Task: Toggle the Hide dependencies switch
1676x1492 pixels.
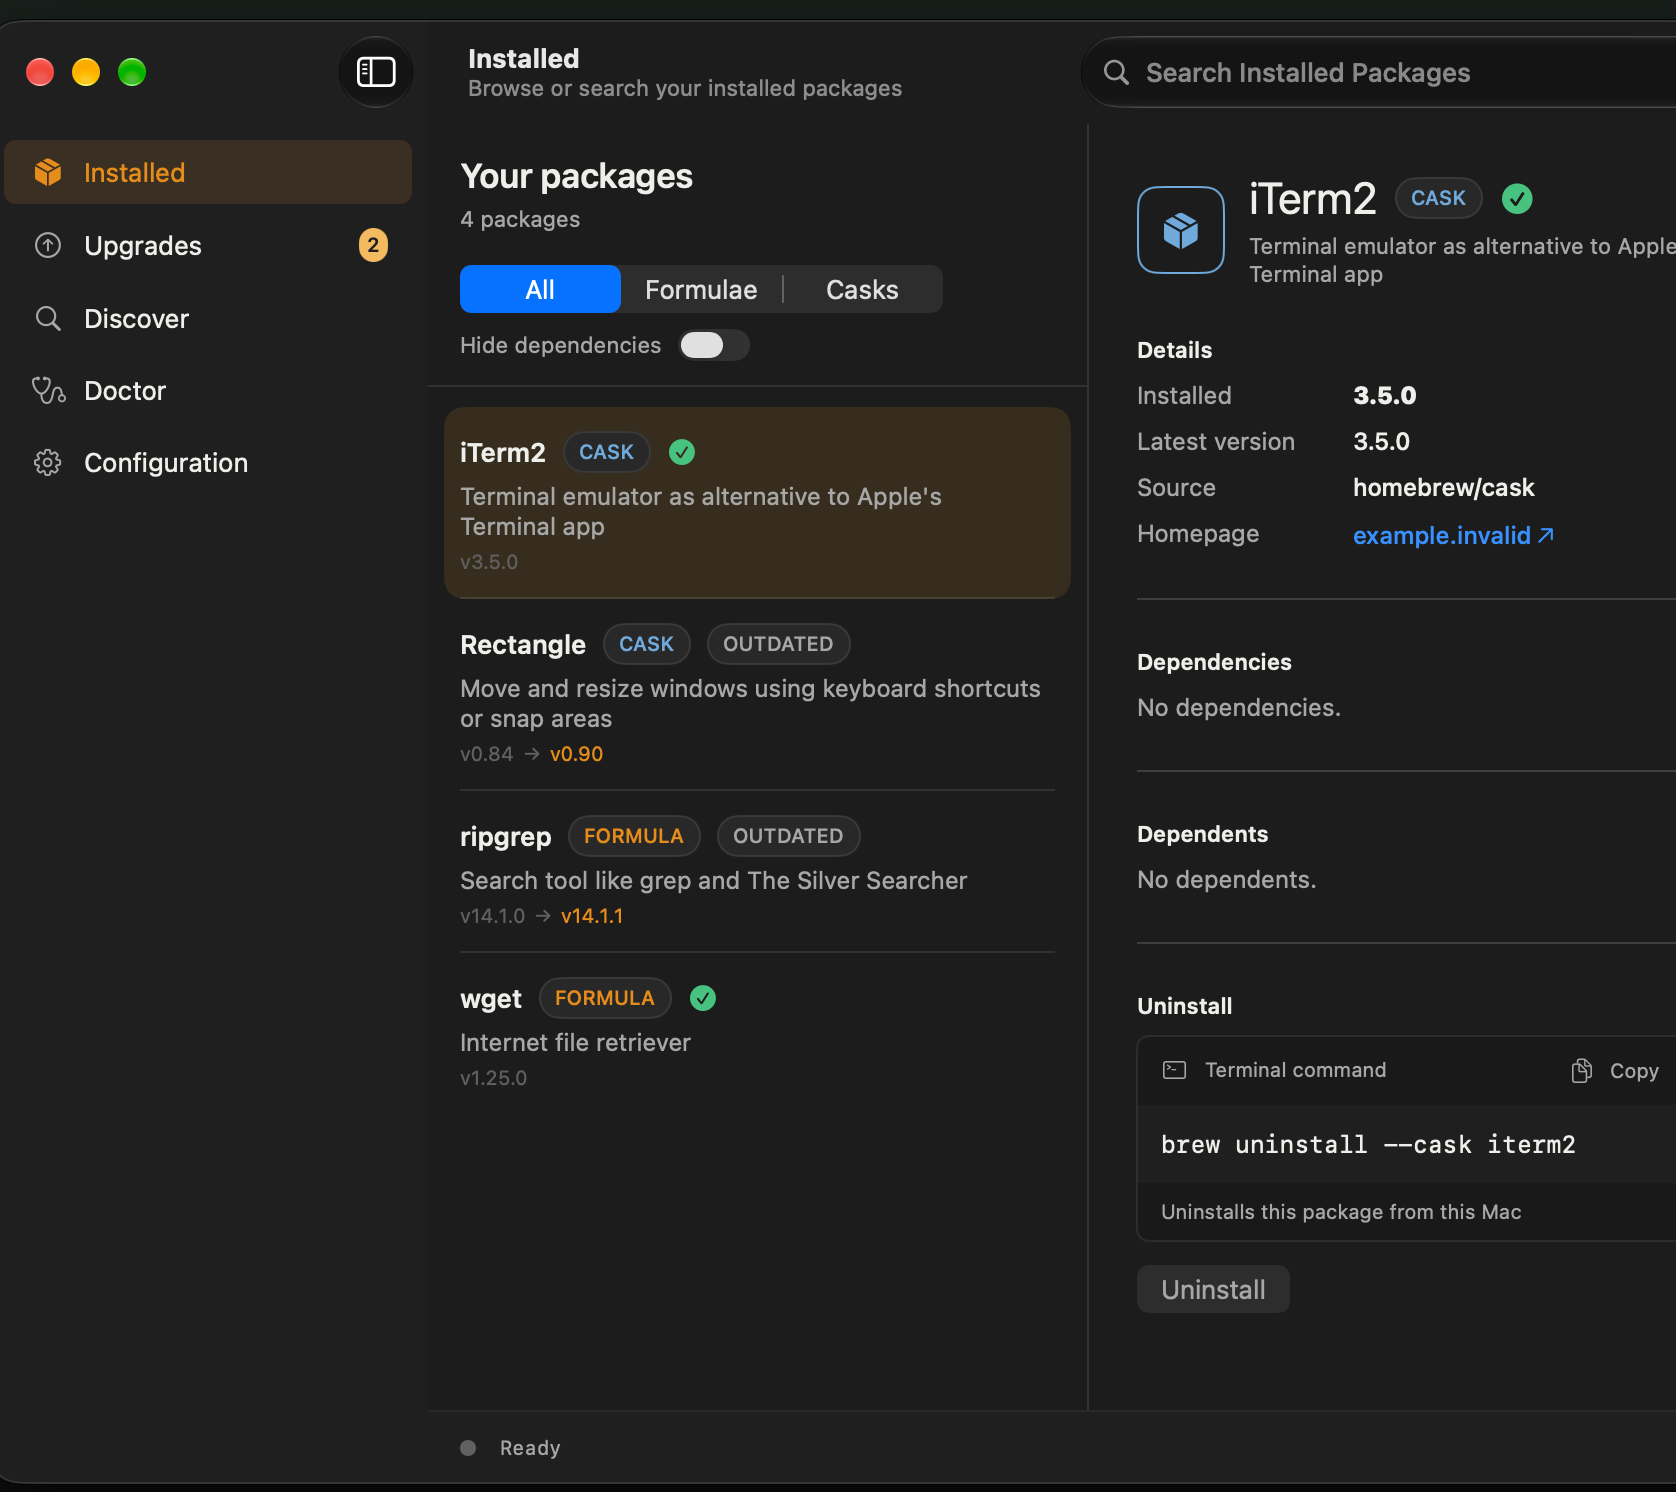Action: (x=714, y=345)
